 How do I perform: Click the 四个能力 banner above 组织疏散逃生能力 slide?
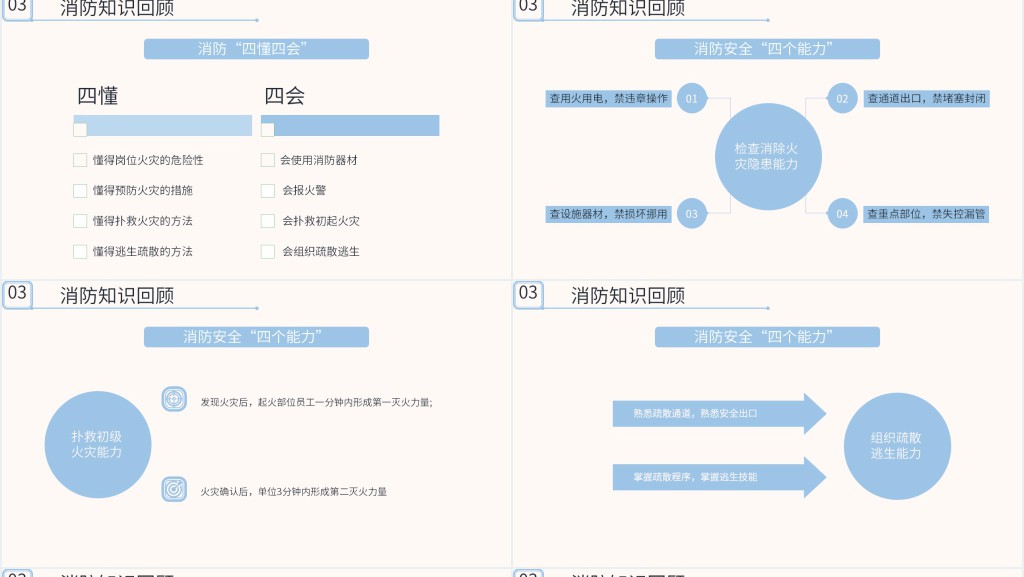coord(767,337)
